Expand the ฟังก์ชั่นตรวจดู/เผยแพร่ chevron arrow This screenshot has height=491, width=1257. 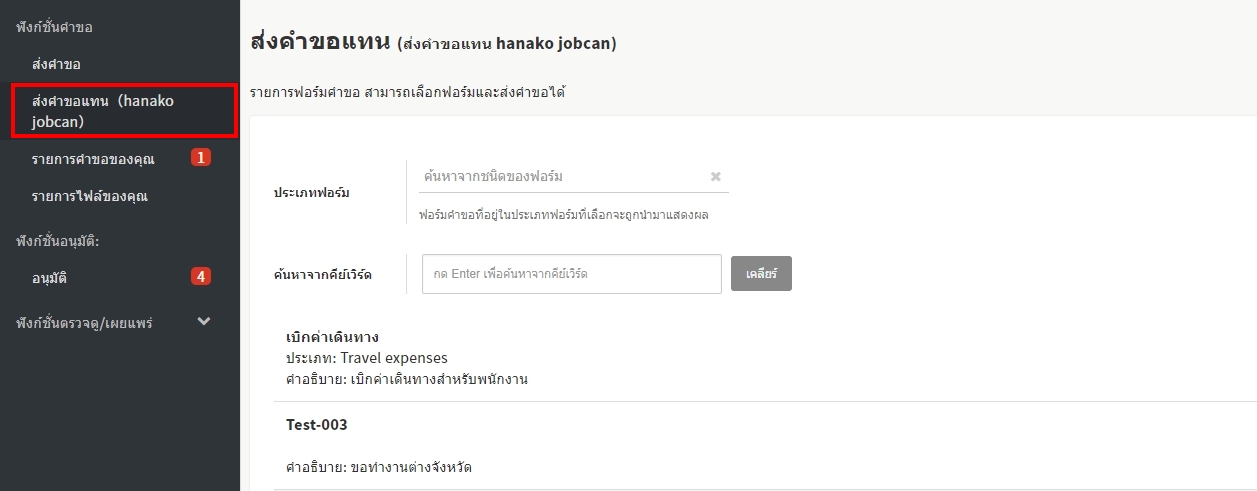[x=204, y=321]
